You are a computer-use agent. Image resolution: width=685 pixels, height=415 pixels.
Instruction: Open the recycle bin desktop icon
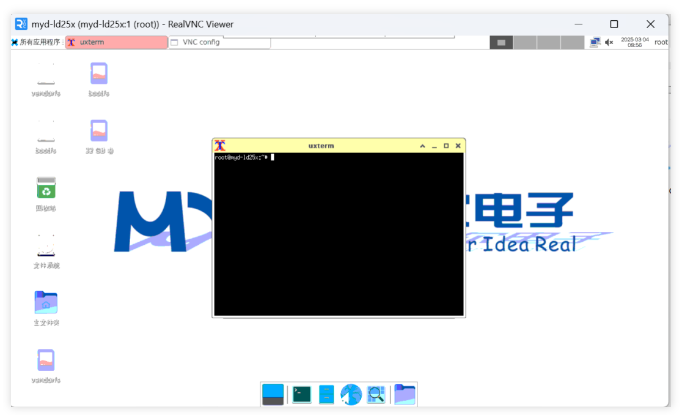coord(46,188)
